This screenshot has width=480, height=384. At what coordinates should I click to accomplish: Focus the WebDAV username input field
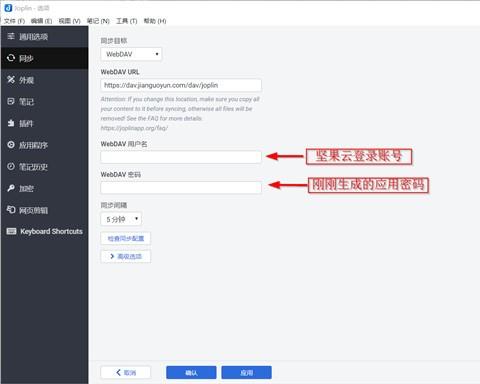(181, 157)
